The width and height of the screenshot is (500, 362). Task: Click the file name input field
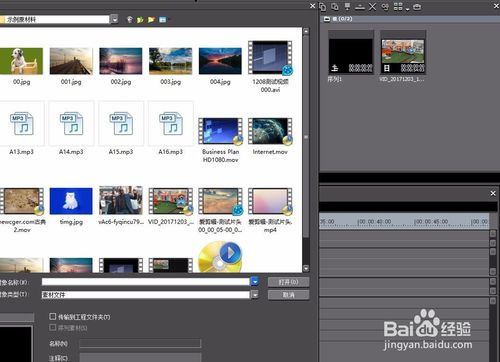[146, 282]
